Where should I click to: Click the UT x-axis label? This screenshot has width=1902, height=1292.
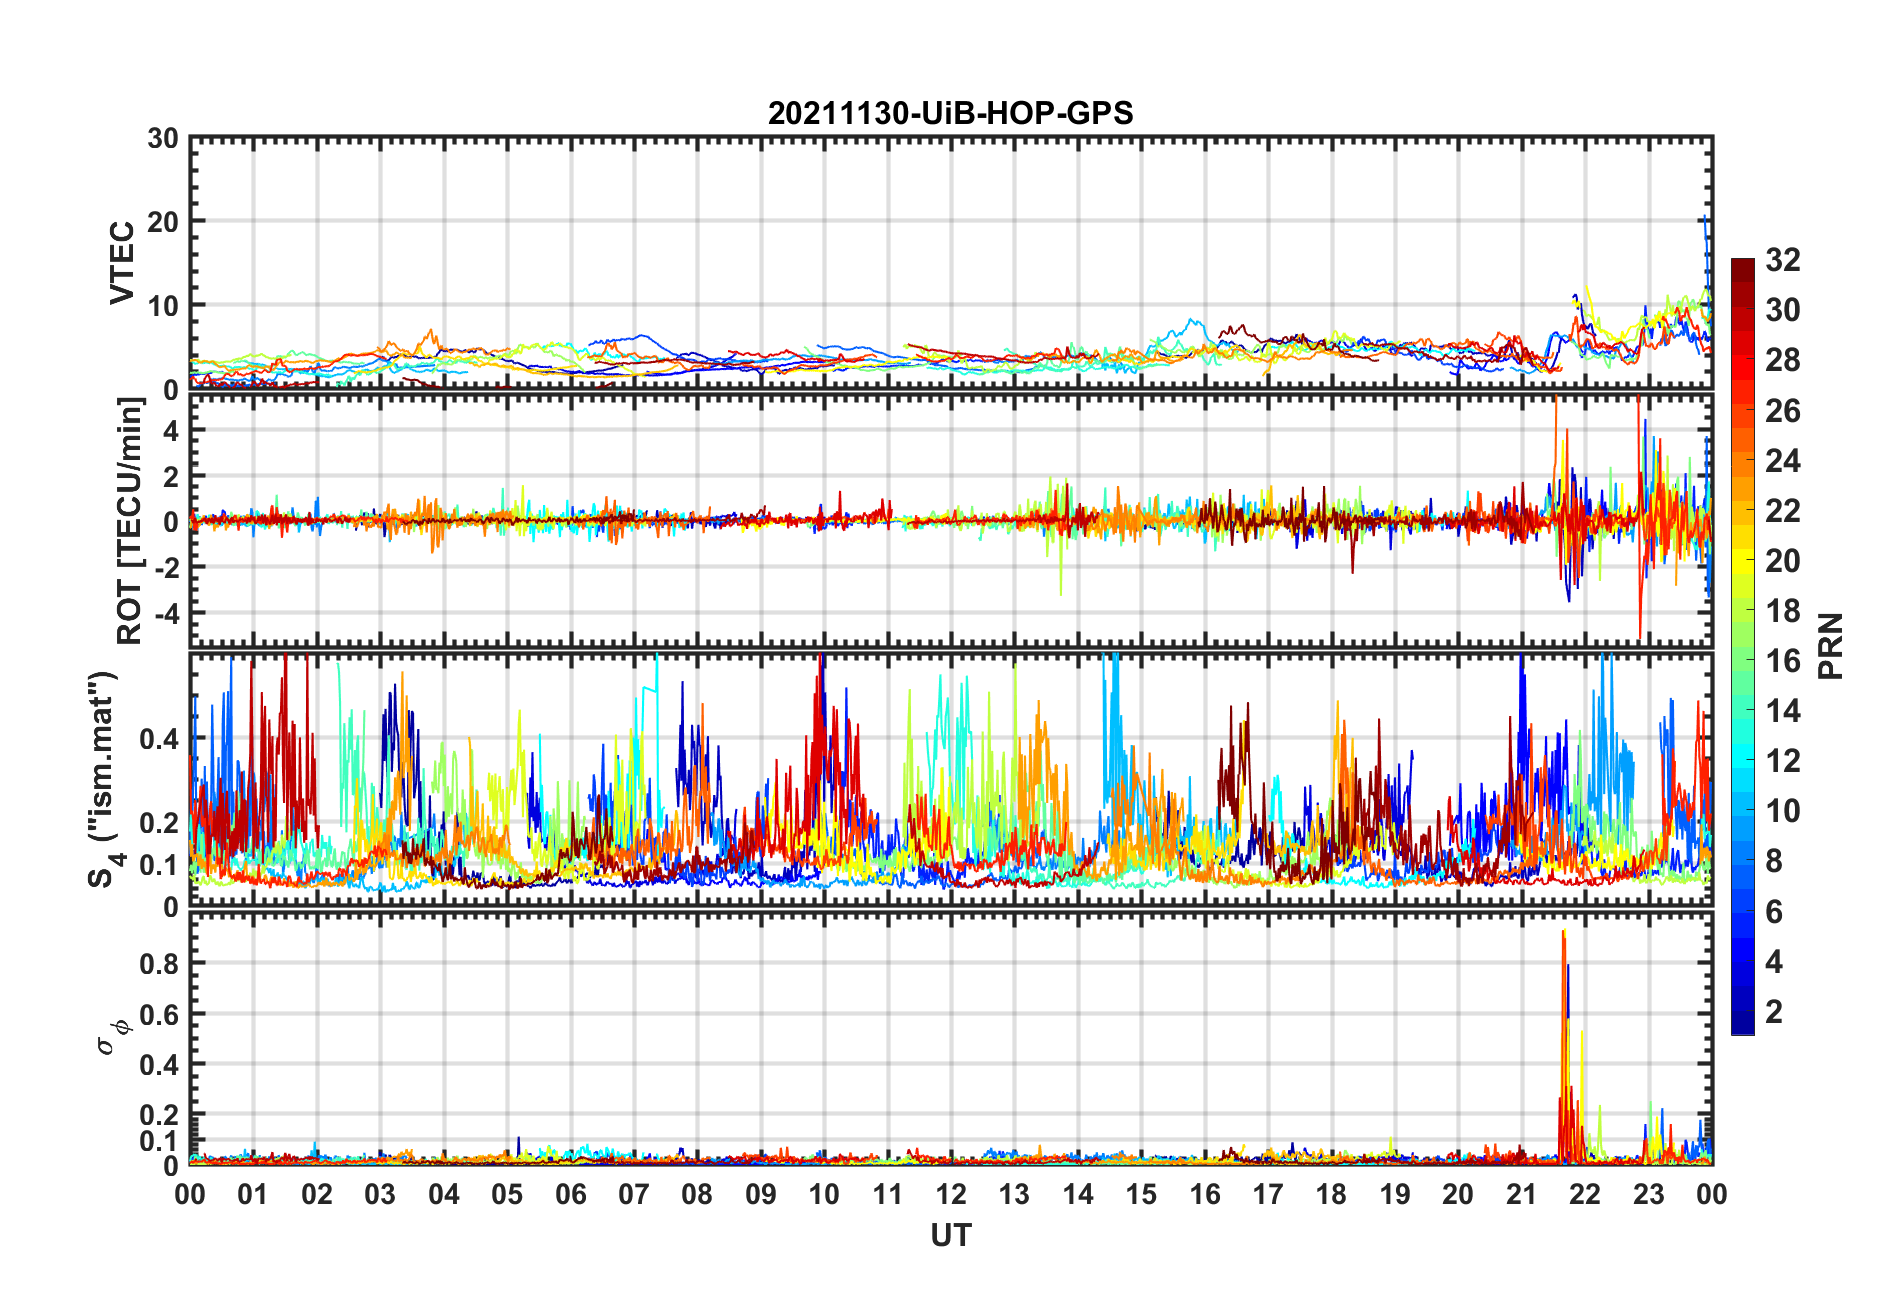[x=950, y=1236]
